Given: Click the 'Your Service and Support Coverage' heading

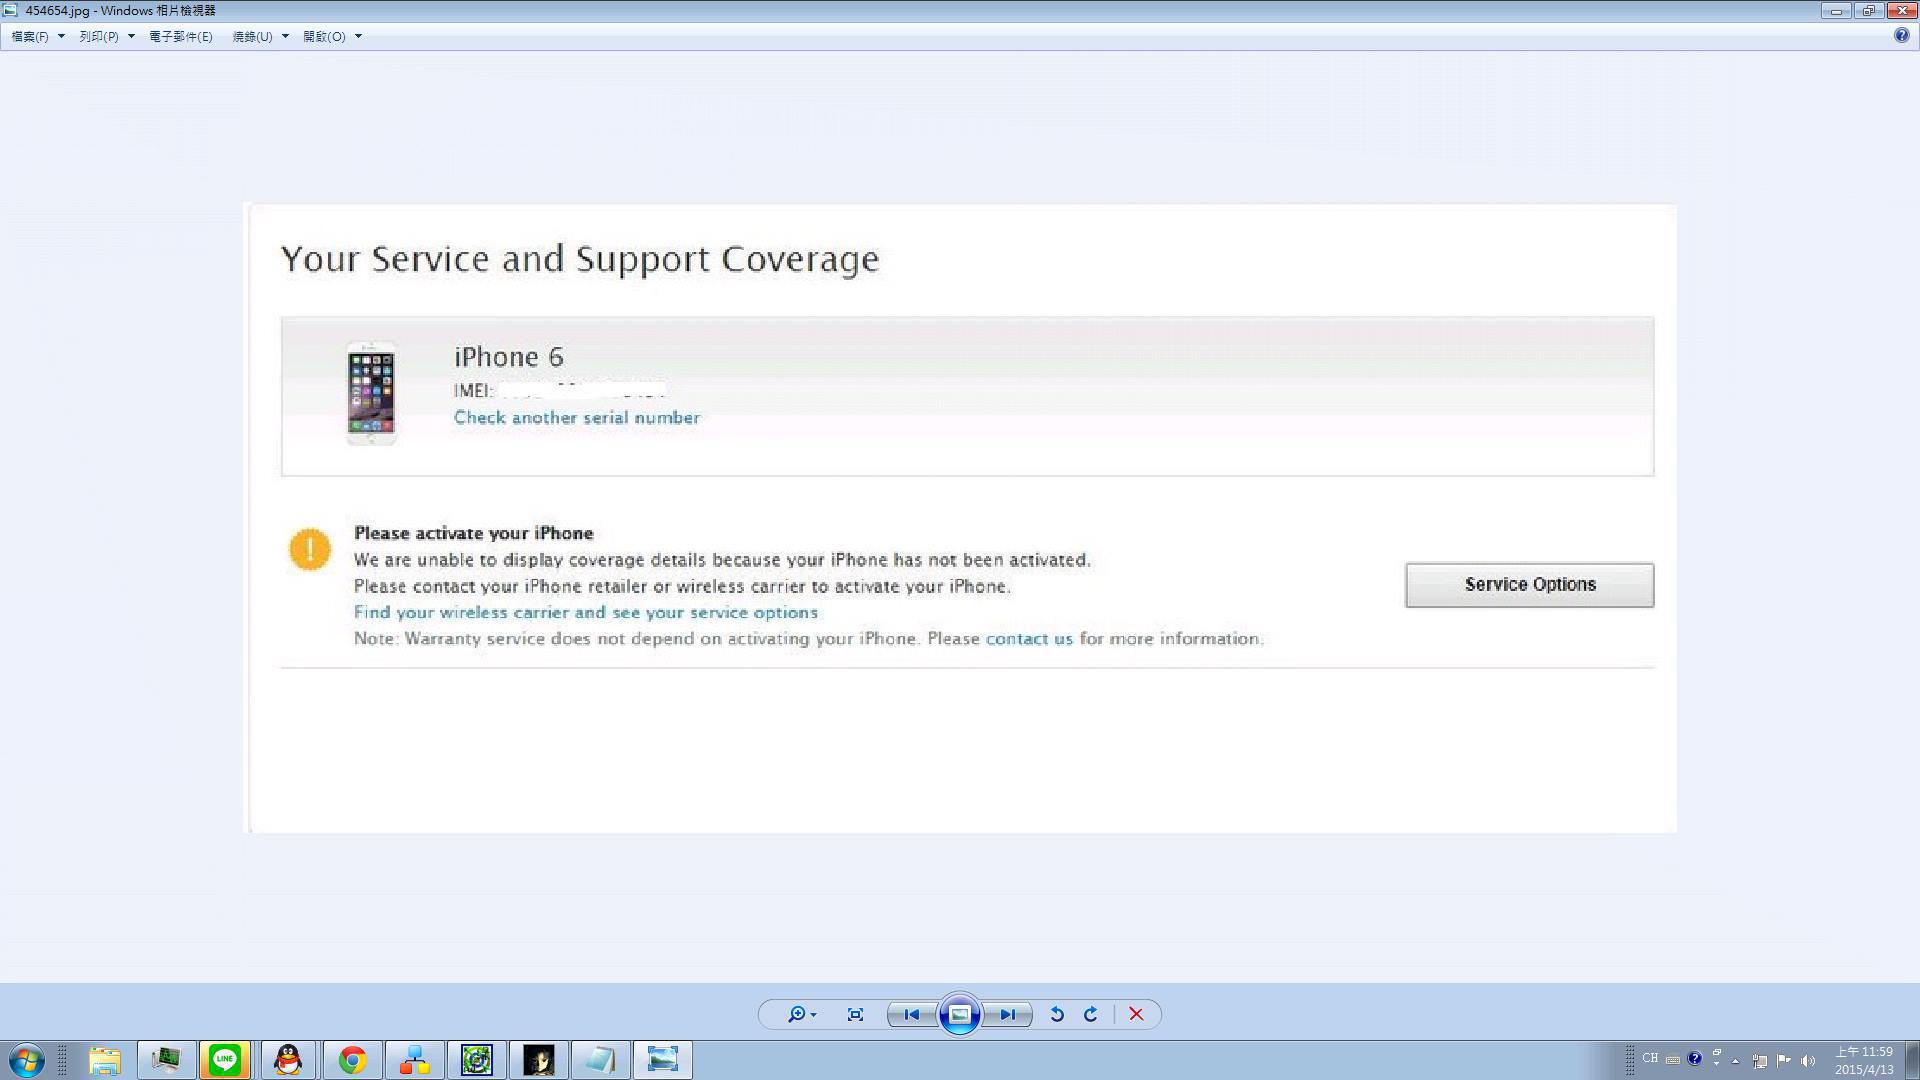Looking at the screenshot, I should [580, 259].
